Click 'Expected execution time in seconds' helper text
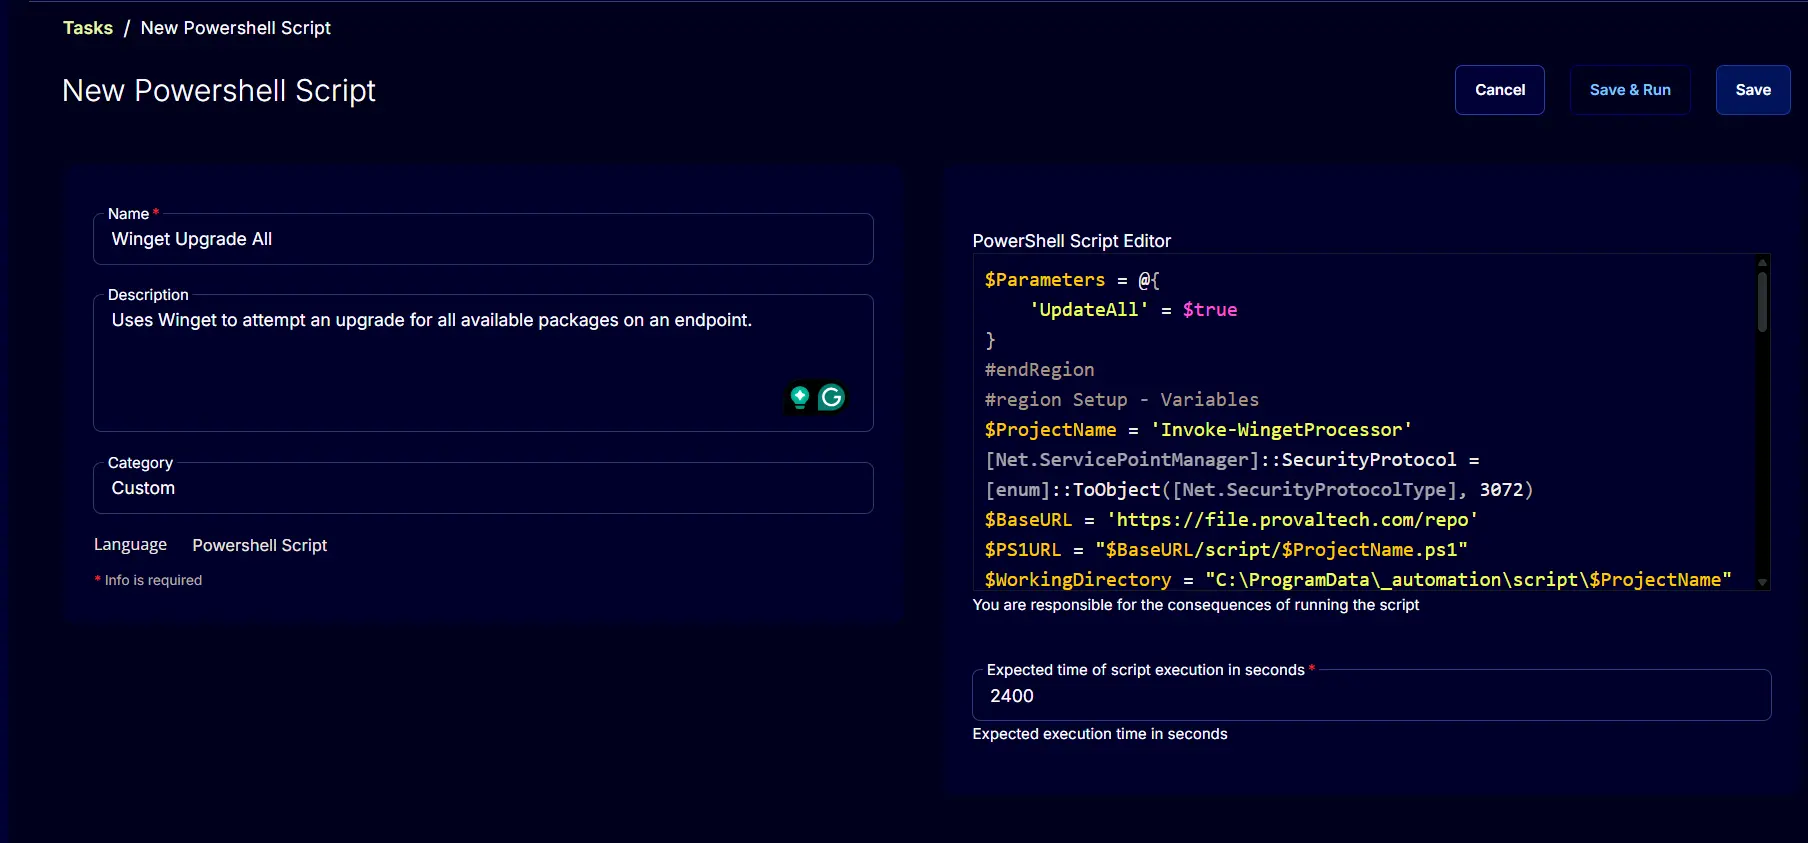Viewport: 1808px width, 843px height. click(1100, 734)
